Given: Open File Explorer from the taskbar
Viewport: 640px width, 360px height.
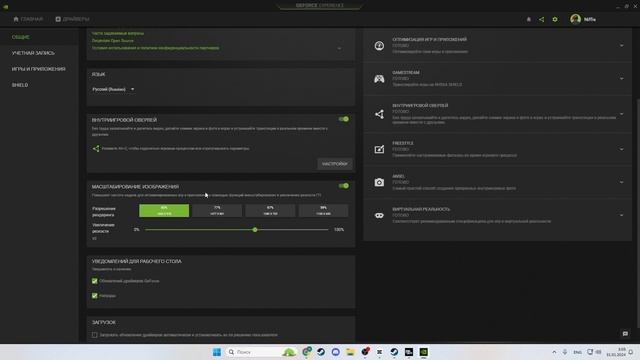Looking at the screenshot, I should coord(350,352).
